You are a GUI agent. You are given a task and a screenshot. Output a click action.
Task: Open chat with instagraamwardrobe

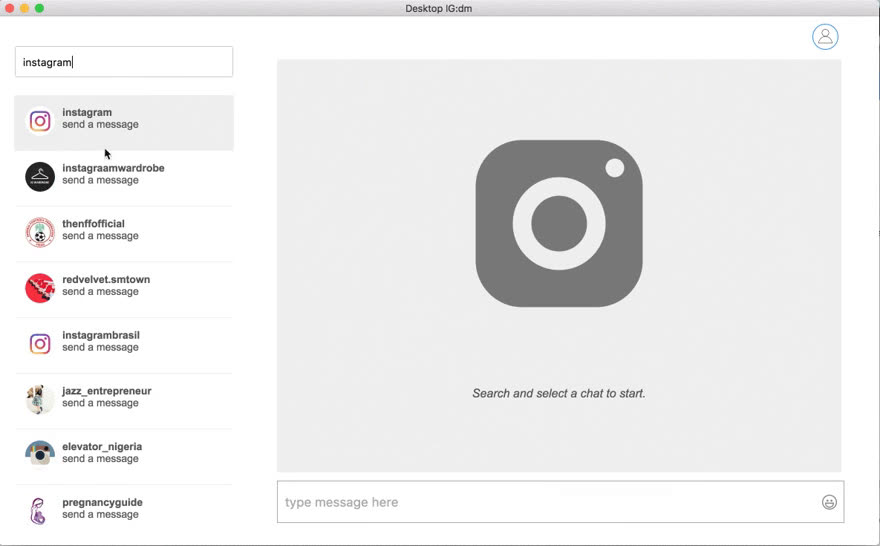(113, 168)
